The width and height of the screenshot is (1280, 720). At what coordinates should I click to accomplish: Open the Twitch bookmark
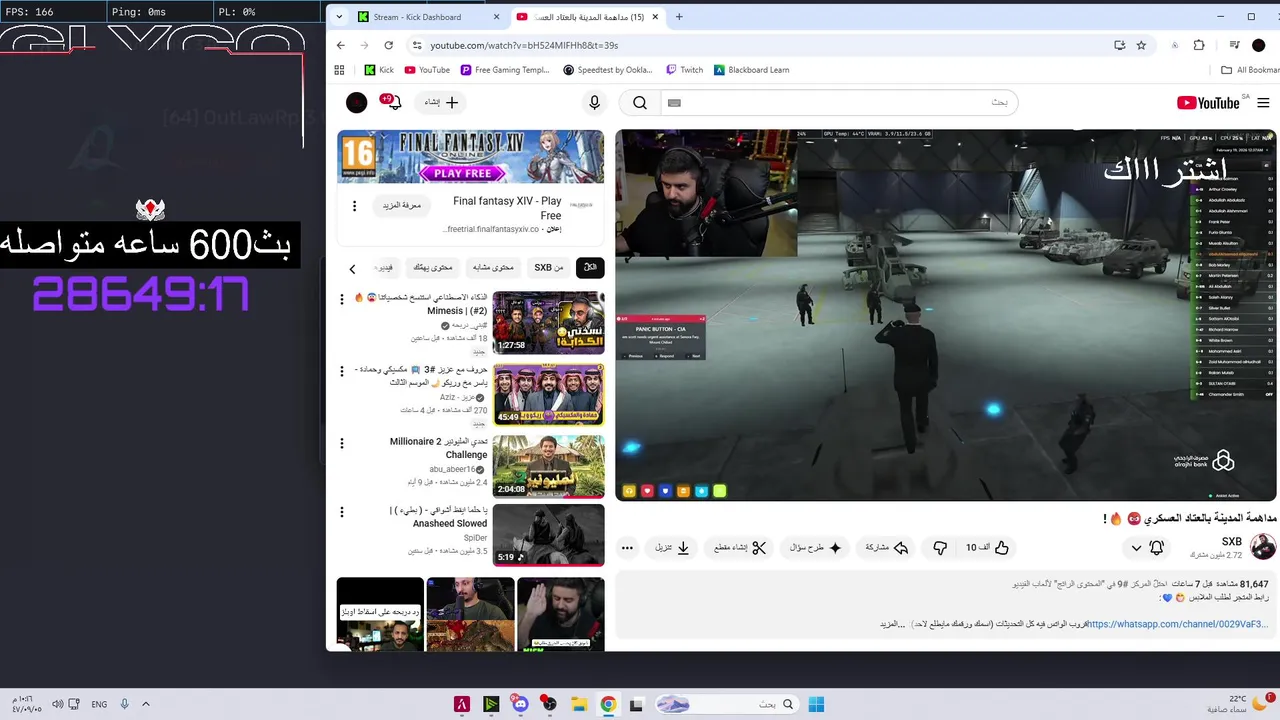685,70
